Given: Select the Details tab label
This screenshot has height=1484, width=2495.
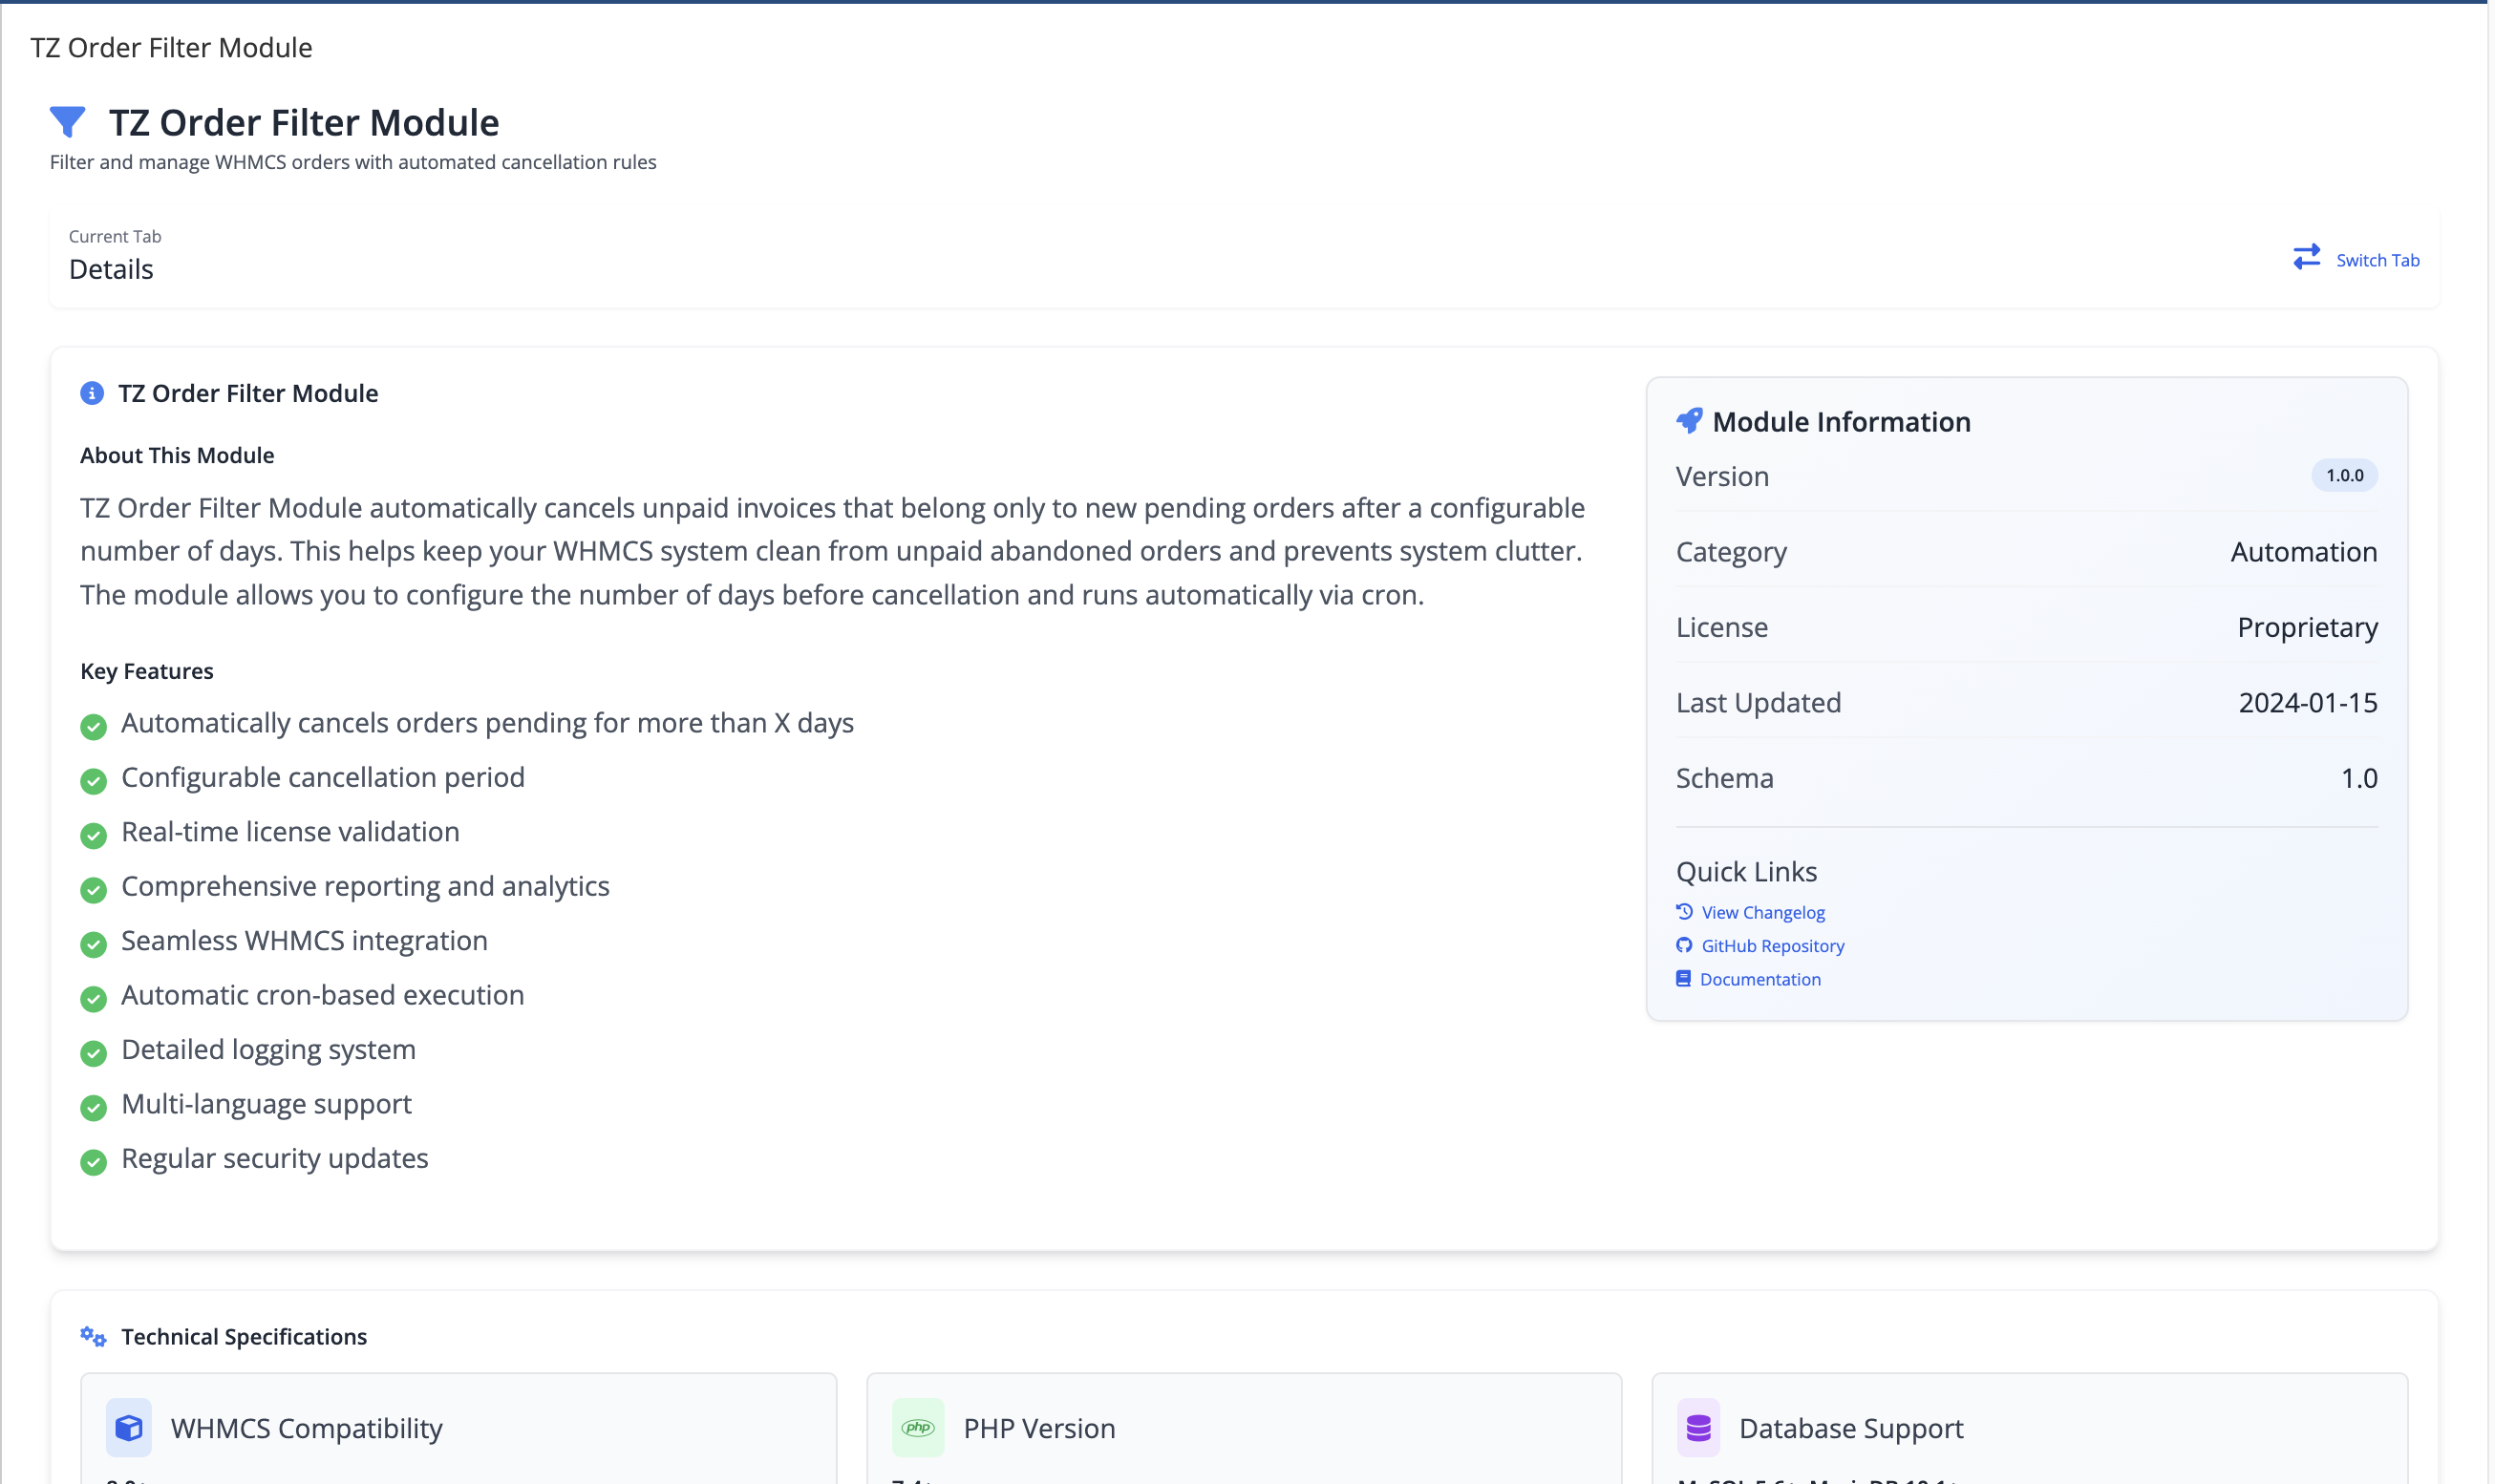Looking at the screenshot, I should coord(110,268).
